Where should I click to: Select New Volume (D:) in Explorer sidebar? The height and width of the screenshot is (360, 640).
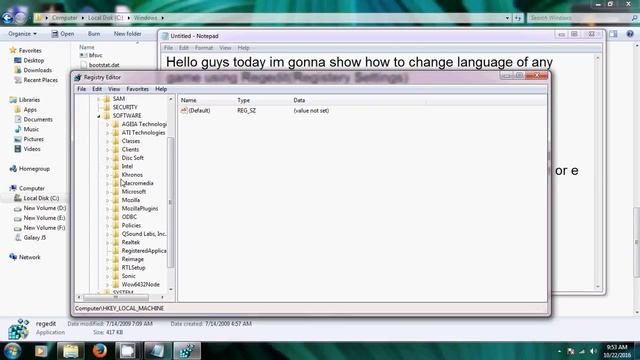pyautogui.click(x=44, y=208)
